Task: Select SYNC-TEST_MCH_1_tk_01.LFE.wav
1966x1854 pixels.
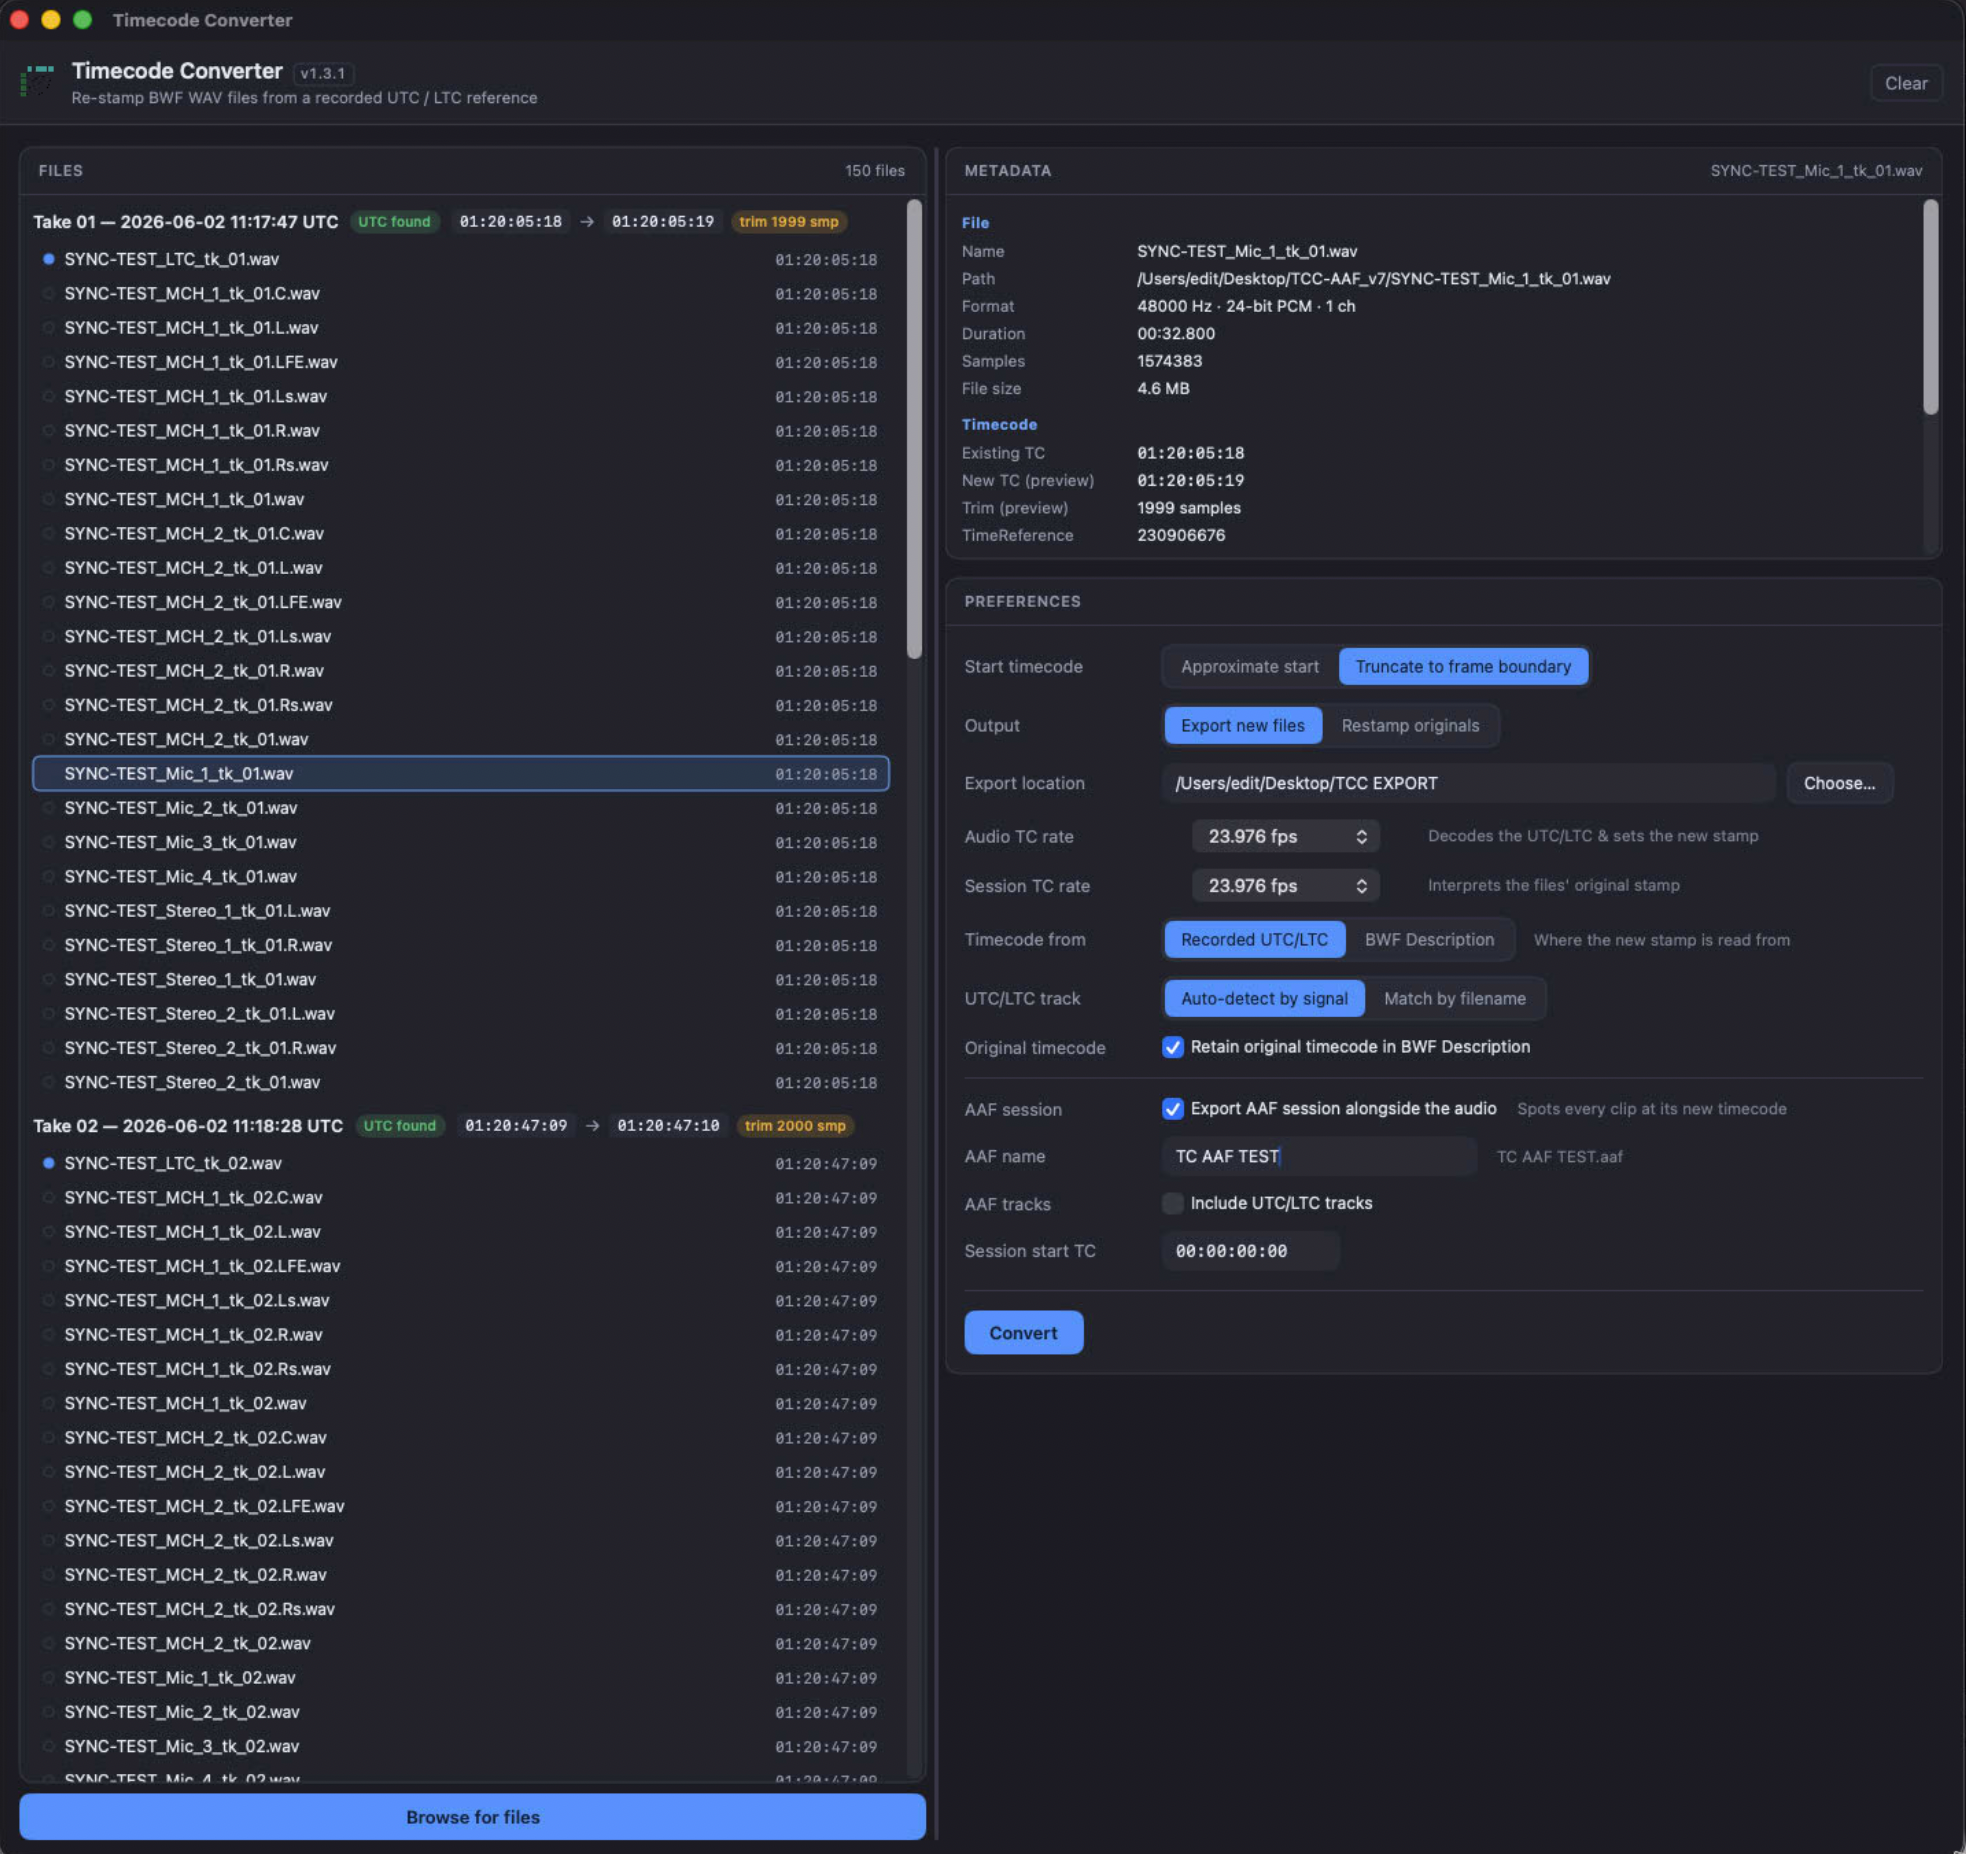Action: pos(461,362)
